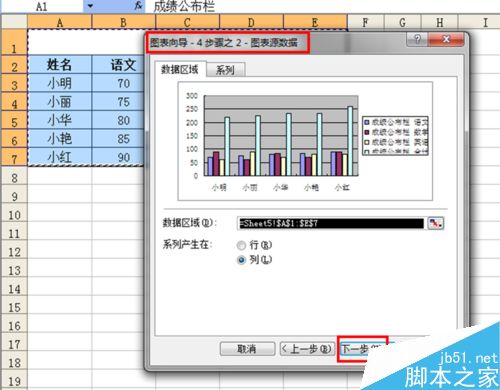Click the cell containing 语文
Image resolution: width=500 pixels, height=390 pixels.
point(119,65)
